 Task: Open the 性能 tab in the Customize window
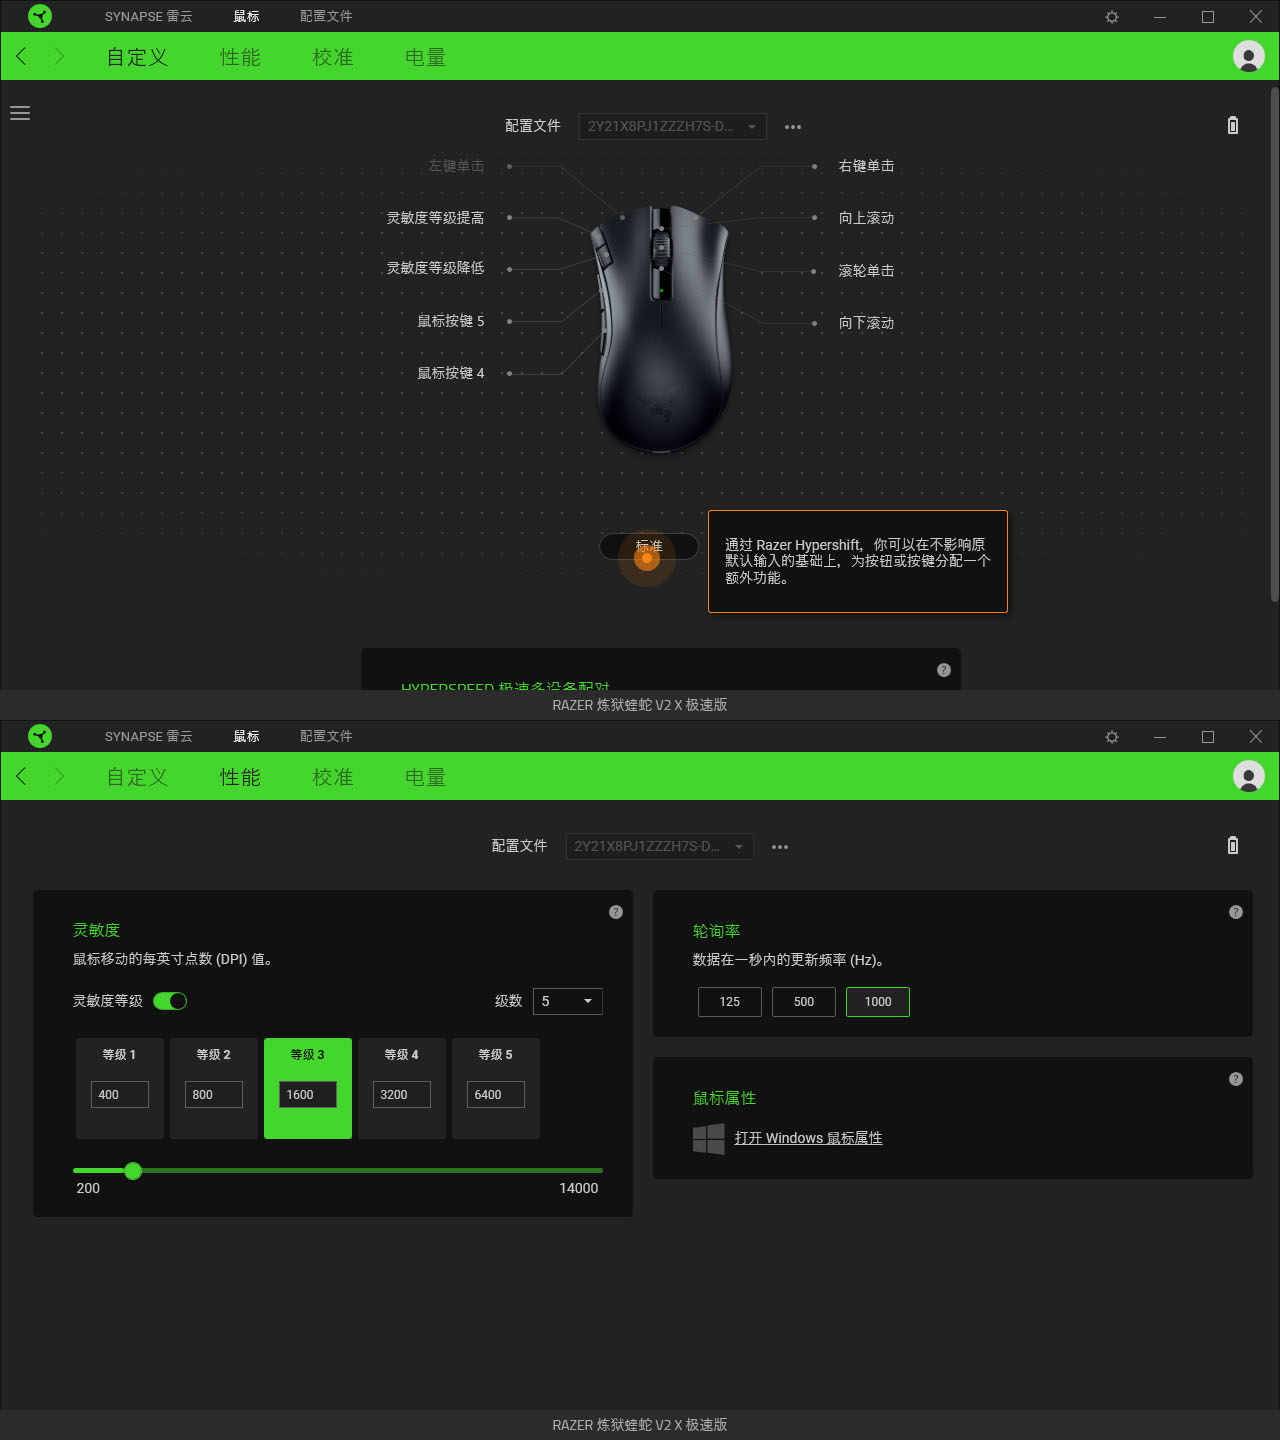click(x=240, y=57)
